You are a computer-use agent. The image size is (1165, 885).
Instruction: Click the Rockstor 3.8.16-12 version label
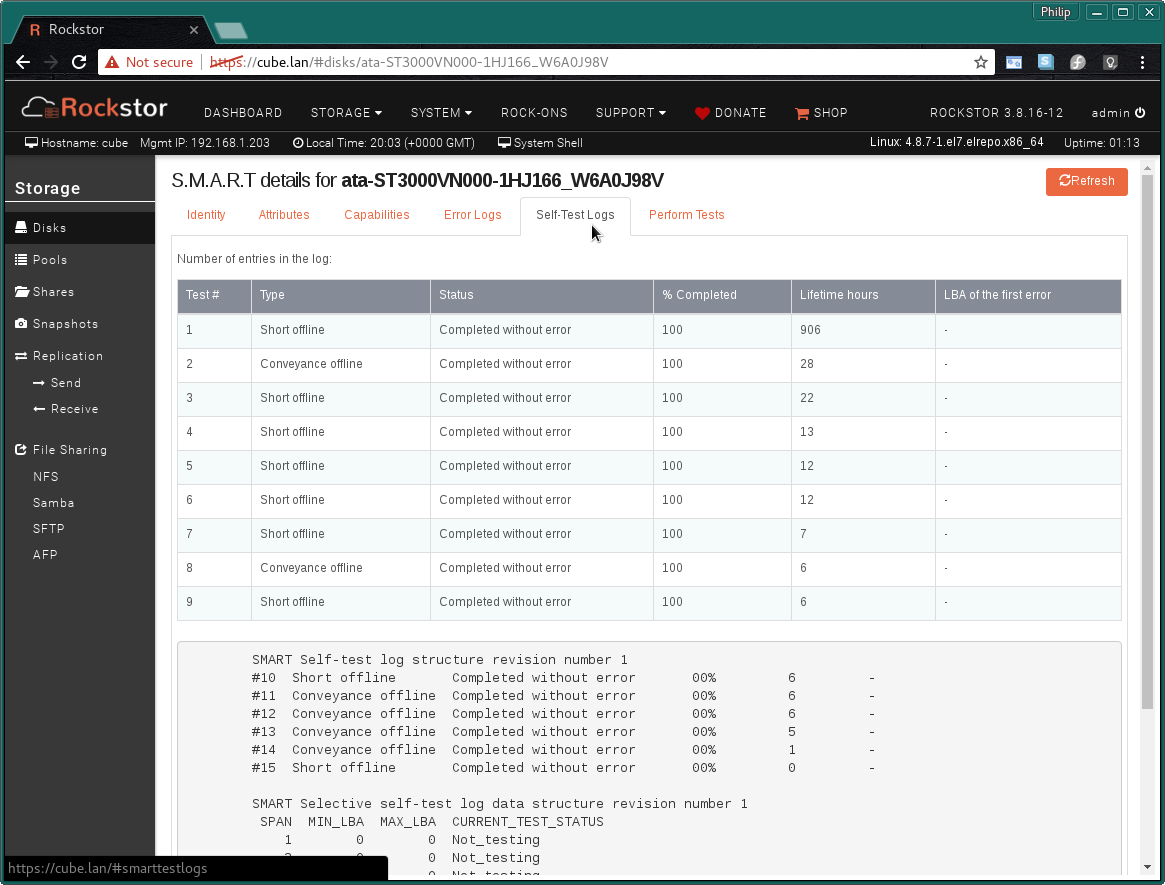click(x=996, y=113)
